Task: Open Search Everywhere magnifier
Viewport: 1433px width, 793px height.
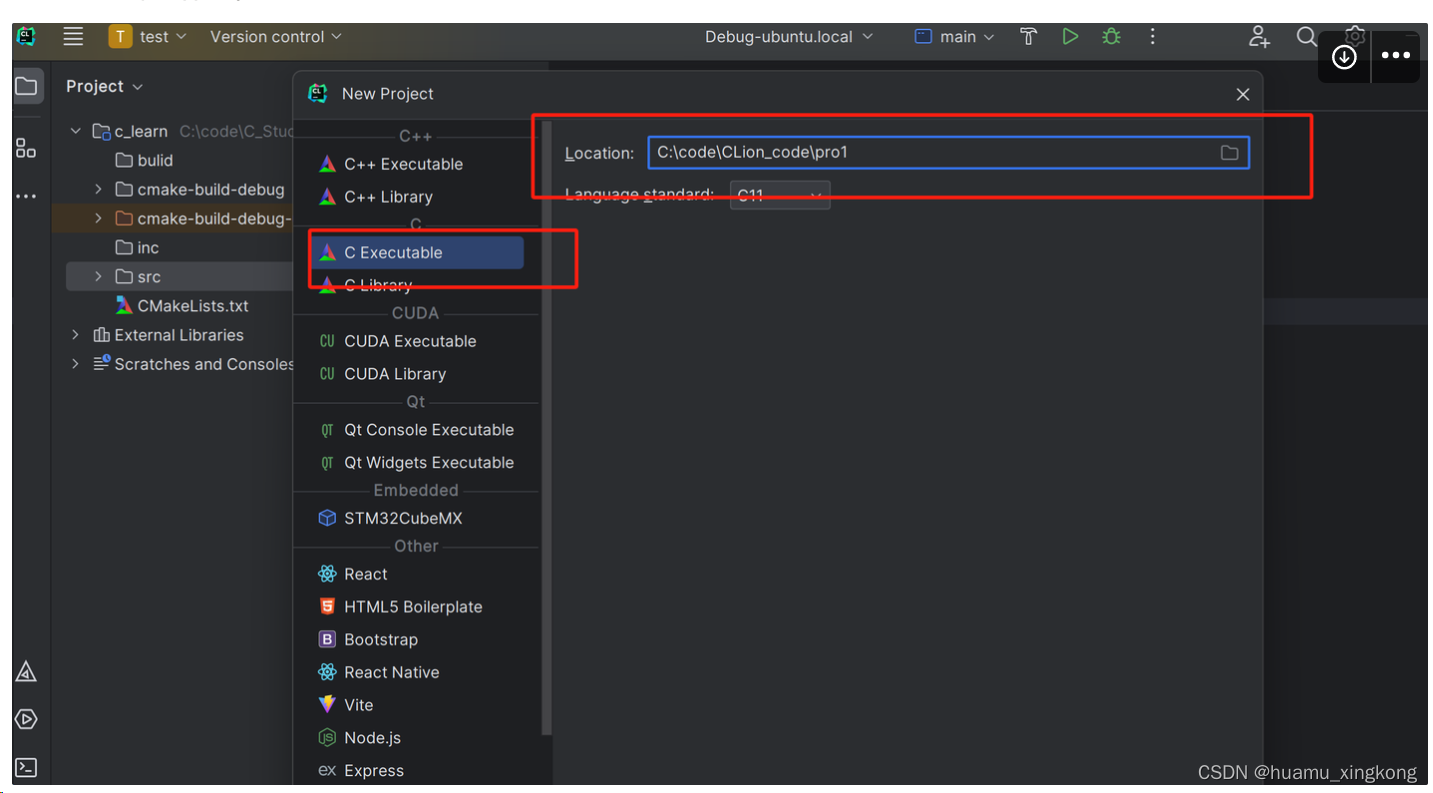Action: pyautogui.click(x=1306, y=36)
